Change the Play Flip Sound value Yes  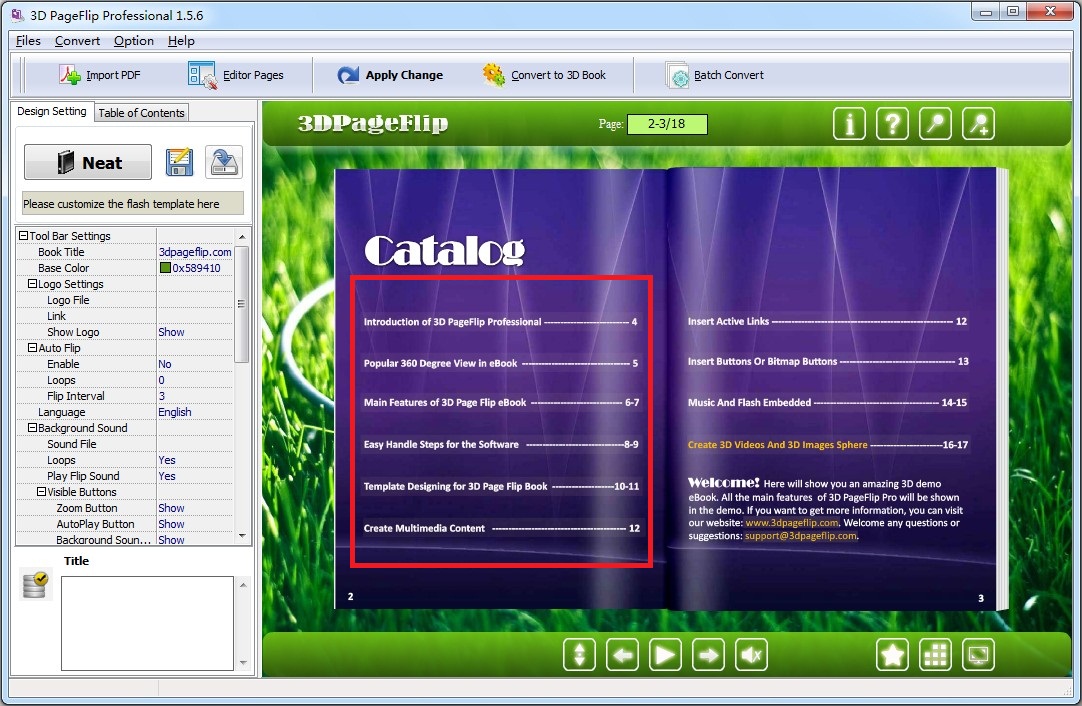167,476
